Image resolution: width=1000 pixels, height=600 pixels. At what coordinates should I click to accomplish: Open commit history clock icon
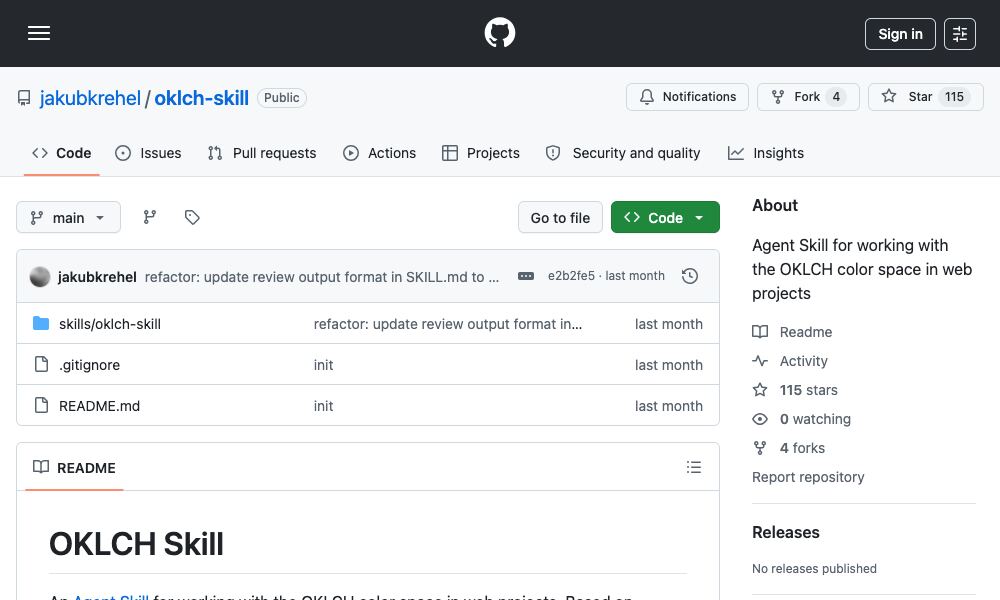(690, 276)
